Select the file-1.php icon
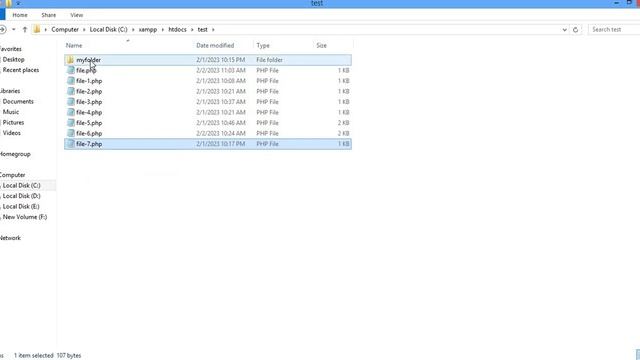 71,81
